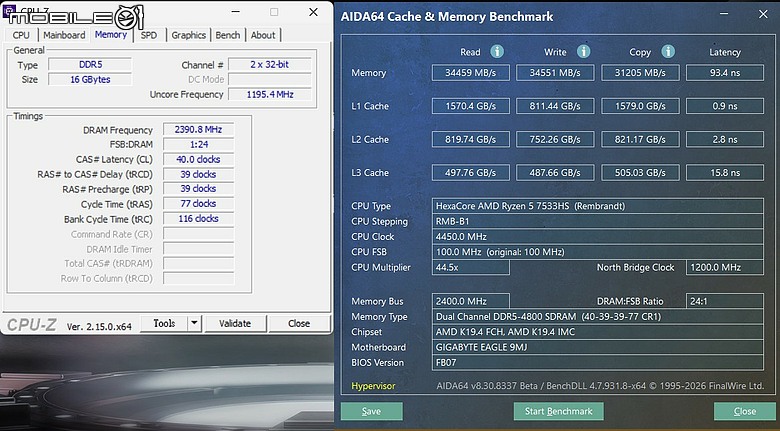The image size is (780, 431).
Task: Click the L1 Cache Write value 811.44 GB/s
Action: click(x=555, y=106)
